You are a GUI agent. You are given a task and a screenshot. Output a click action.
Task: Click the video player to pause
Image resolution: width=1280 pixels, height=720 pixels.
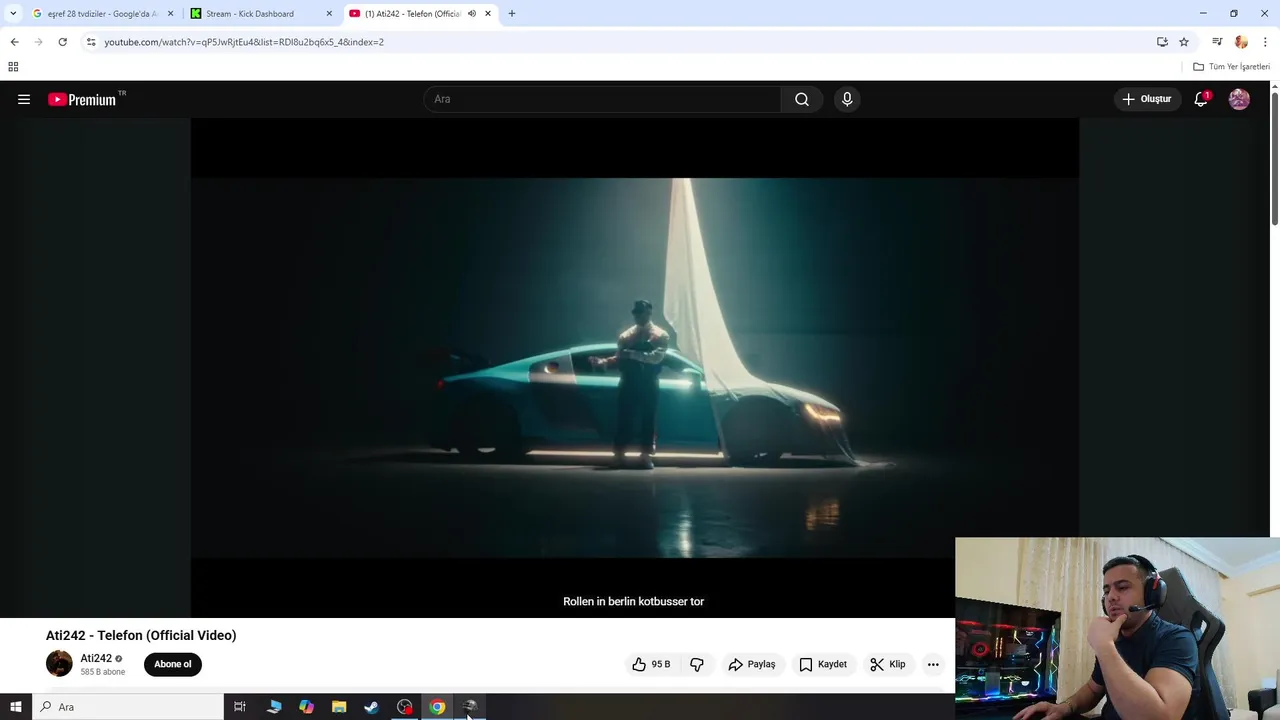pyautogui.click(x=634, y=367)
